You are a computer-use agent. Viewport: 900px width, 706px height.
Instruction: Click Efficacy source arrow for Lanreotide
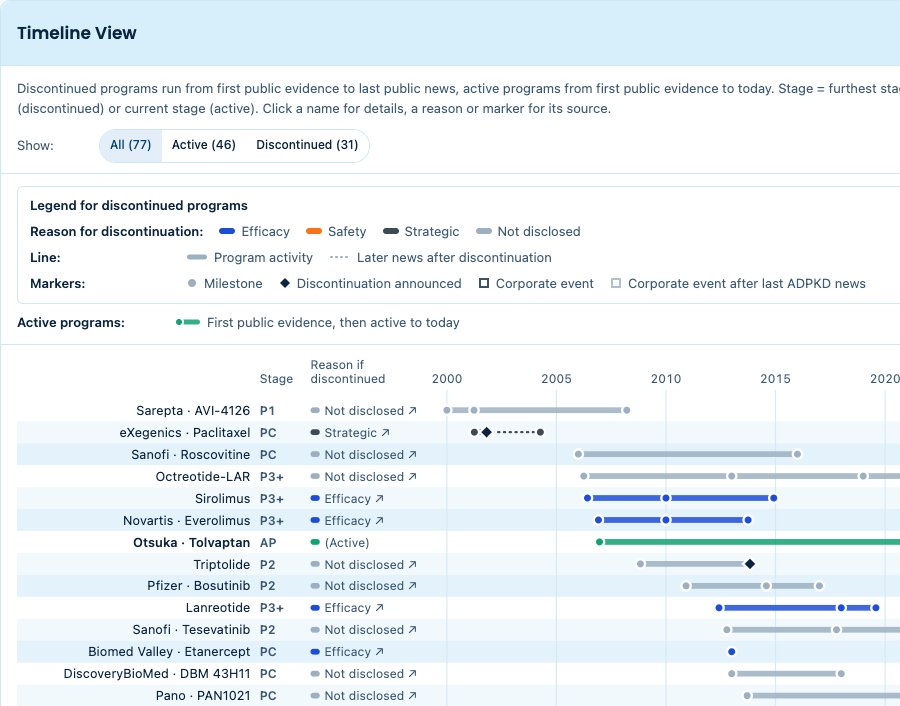[x=379, y=607]
